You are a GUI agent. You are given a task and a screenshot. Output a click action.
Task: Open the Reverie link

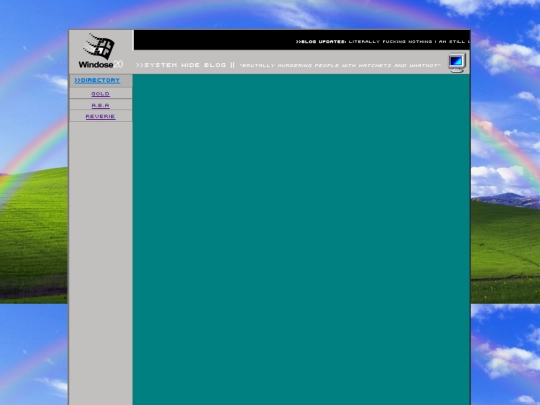[101, 116]
